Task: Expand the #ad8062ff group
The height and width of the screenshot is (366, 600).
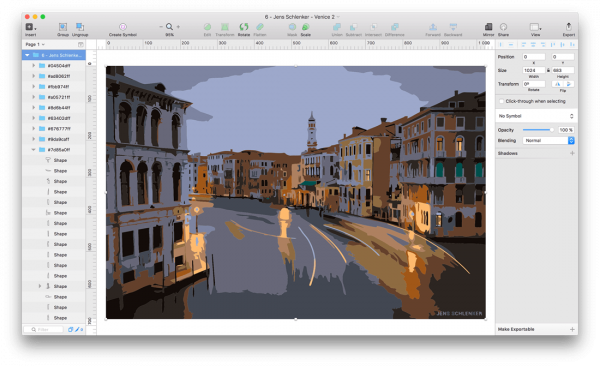Action: pyautogui.click(x=33, y=76)
